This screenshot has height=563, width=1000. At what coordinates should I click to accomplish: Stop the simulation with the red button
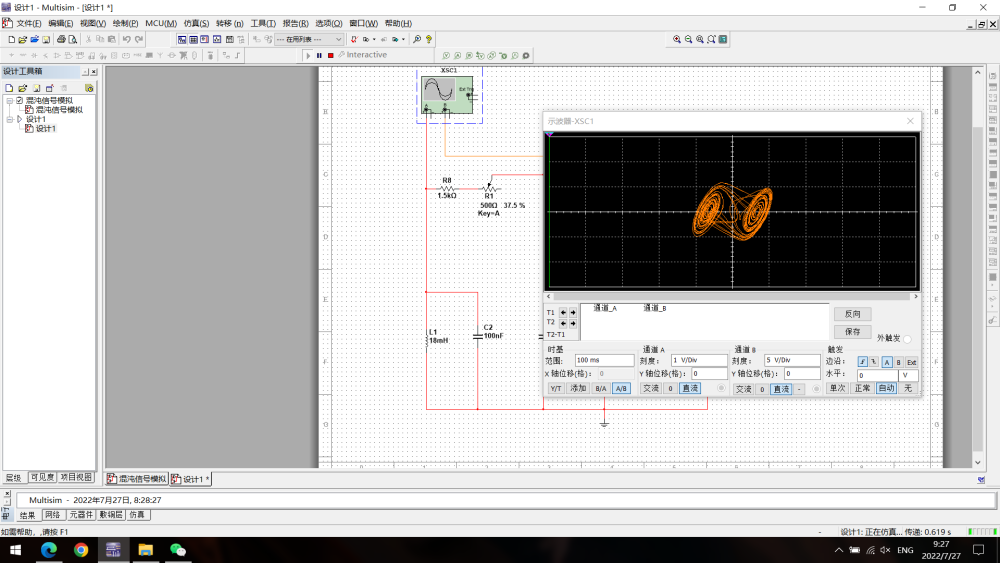click(330, 55)
